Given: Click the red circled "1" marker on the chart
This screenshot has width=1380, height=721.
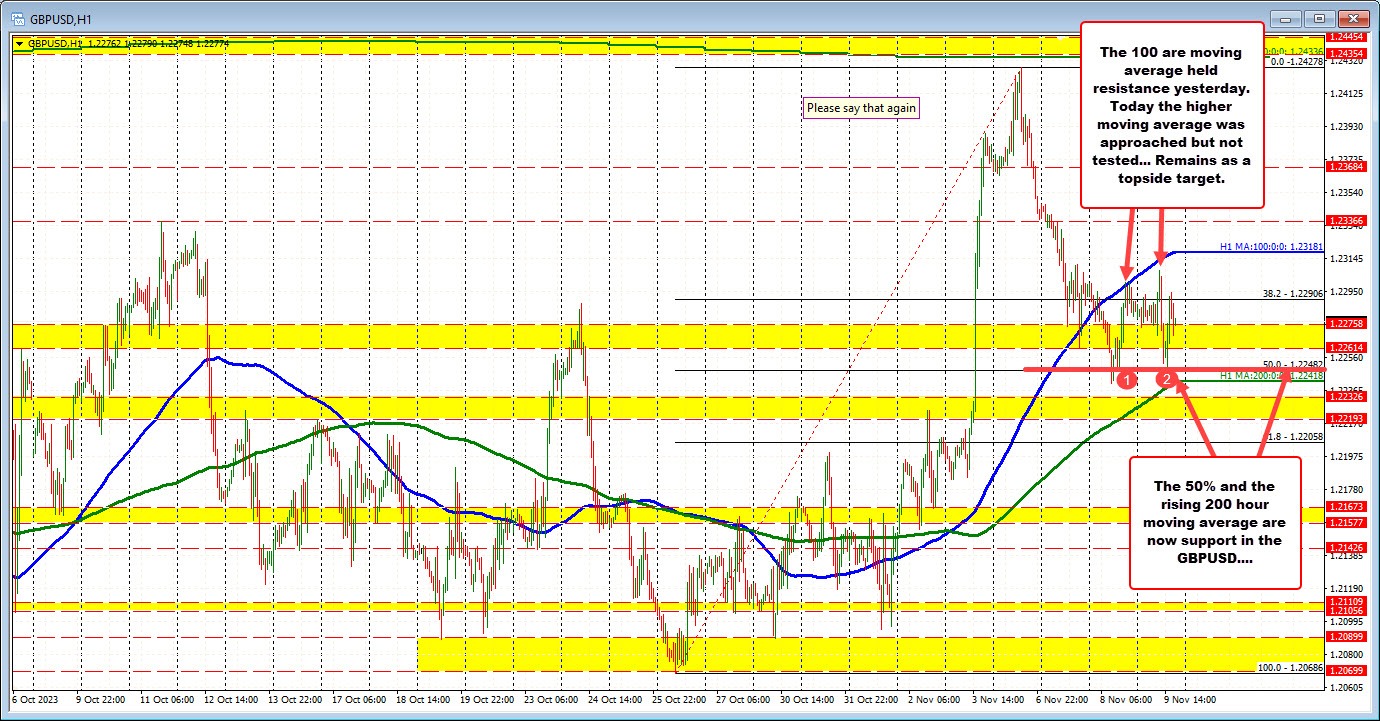Looking at the screenshot, I should click(x=1128, y=379).
